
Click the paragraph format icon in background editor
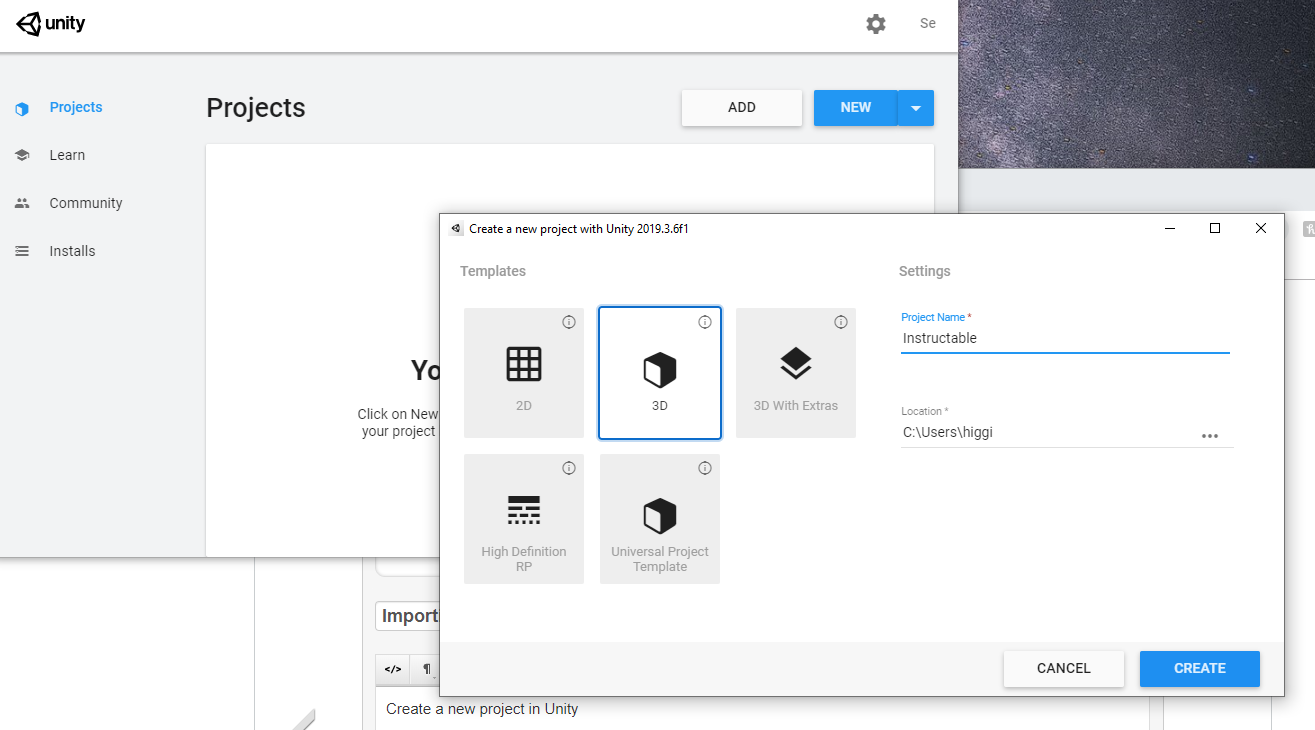tap(427, 669)
